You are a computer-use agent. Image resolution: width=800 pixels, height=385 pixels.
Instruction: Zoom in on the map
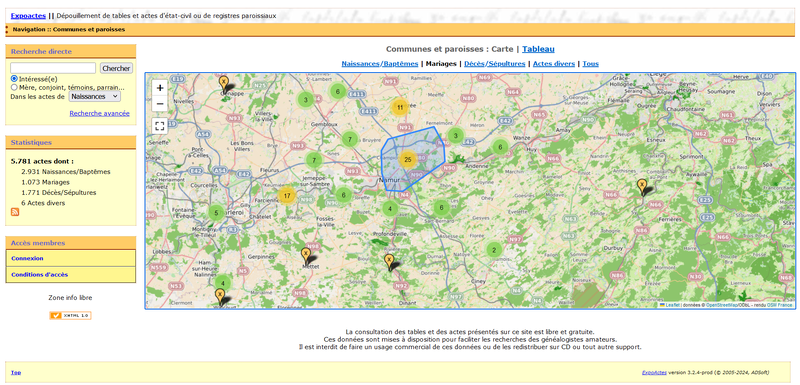coord(160,88)
